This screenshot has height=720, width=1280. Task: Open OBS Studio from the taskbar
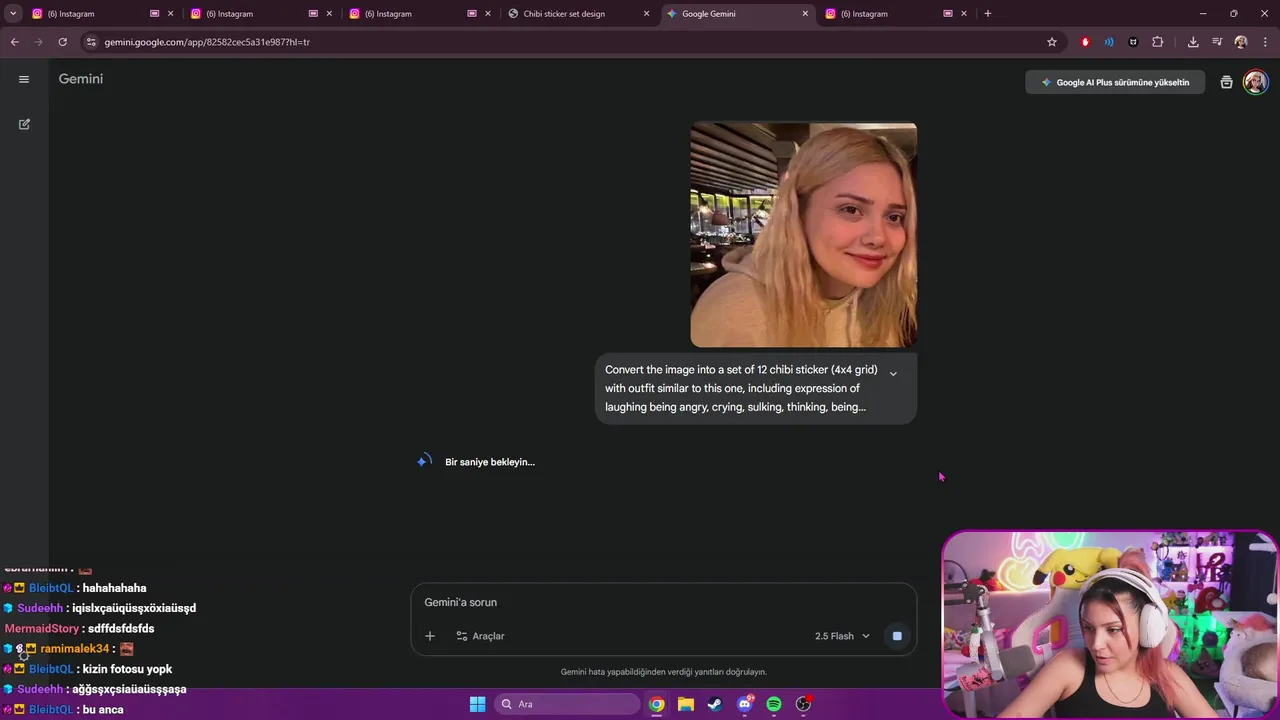pos(803,704)
